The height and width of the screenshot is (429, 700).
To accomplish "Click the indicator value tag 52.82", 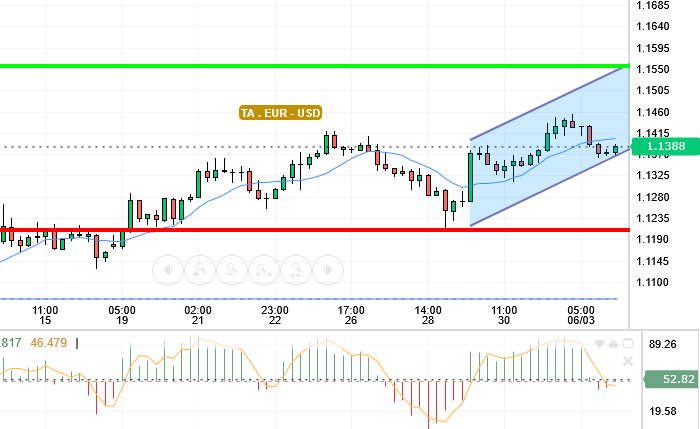I will 672,379.
